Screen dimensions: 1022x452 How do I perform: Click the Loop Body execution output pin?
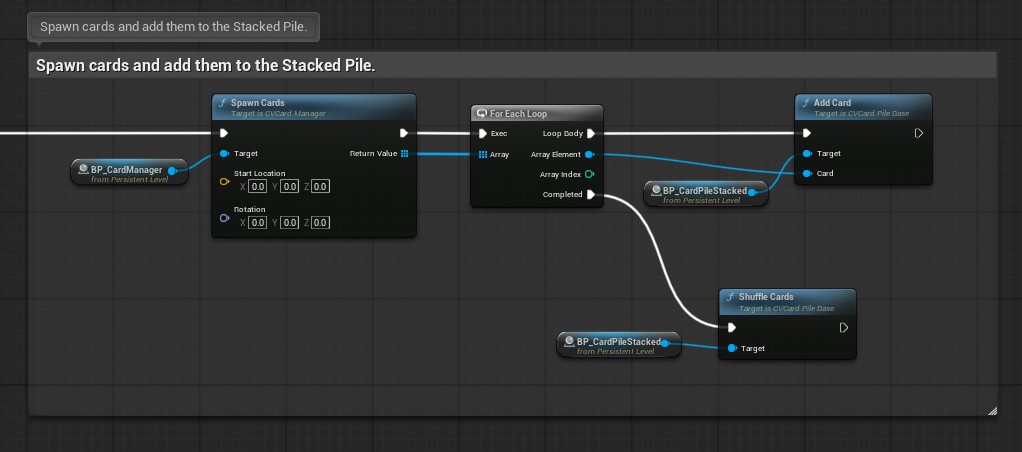coord(591,134)
